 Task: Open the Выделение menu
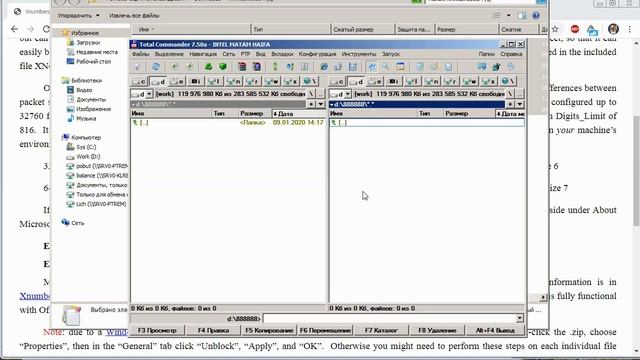169,54
